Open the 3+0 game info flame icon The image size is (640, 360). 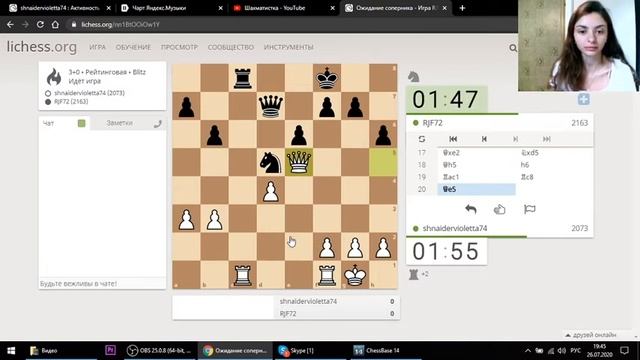(x=54, y=76)
